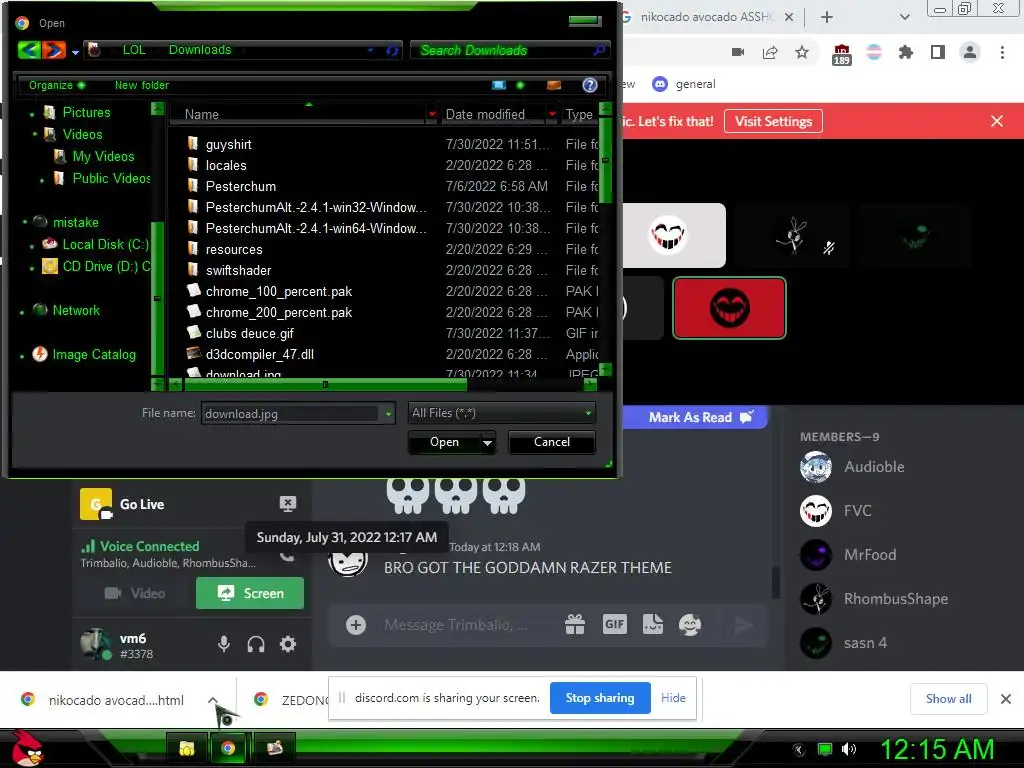1024x768 pixels.
Task: Open the Date modified column filter arrow
Action: [552, 114]
